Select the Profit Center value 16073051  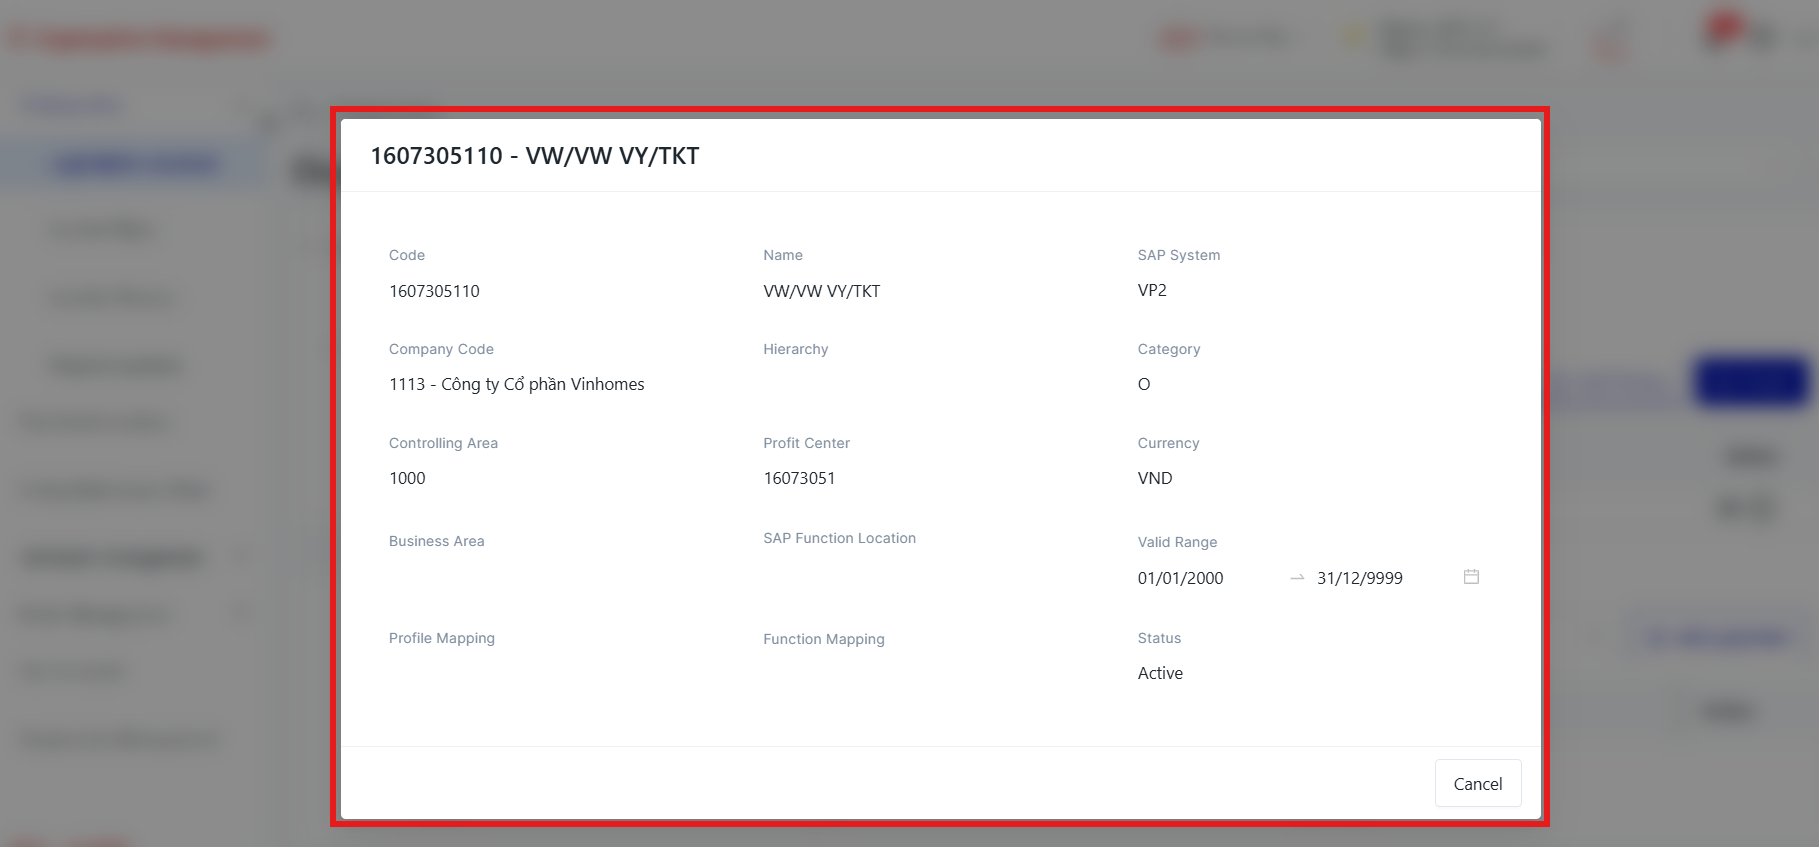(799, 478)
